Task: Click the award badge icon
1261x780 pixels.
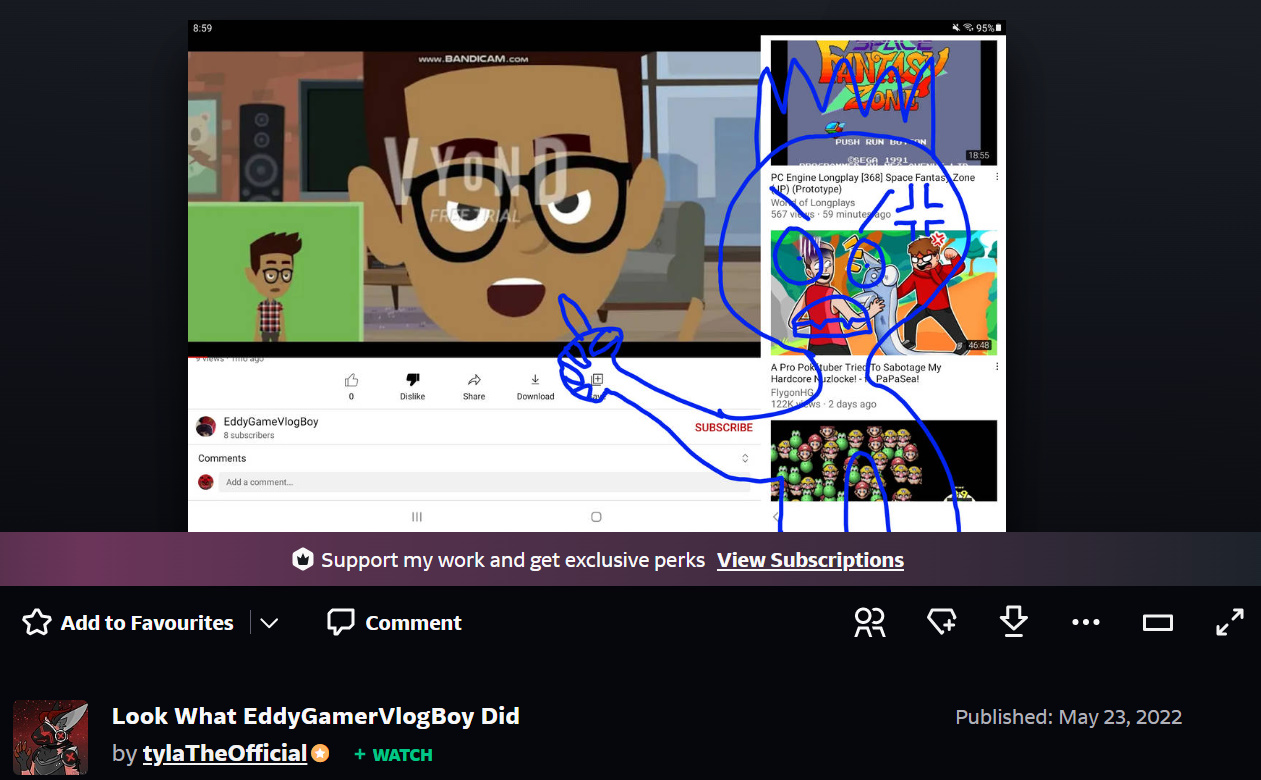Action: click(941, 622)
